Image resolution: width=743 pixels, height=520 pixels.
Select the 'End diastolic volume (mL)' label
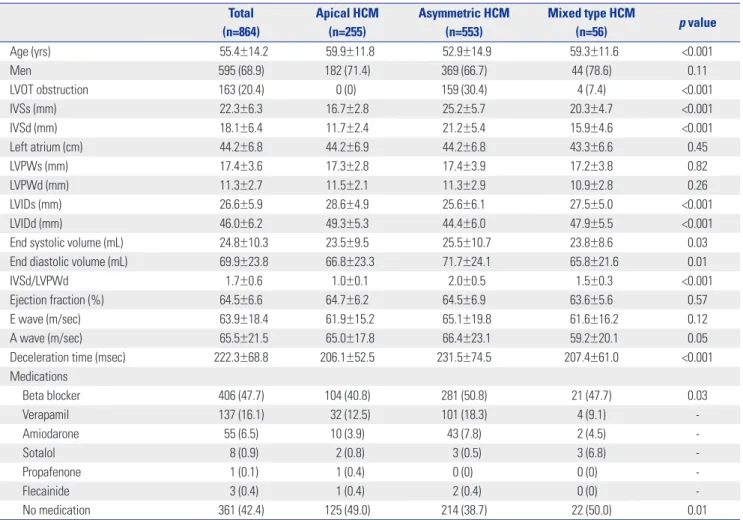pyautogui.click(x=68, y=262)
